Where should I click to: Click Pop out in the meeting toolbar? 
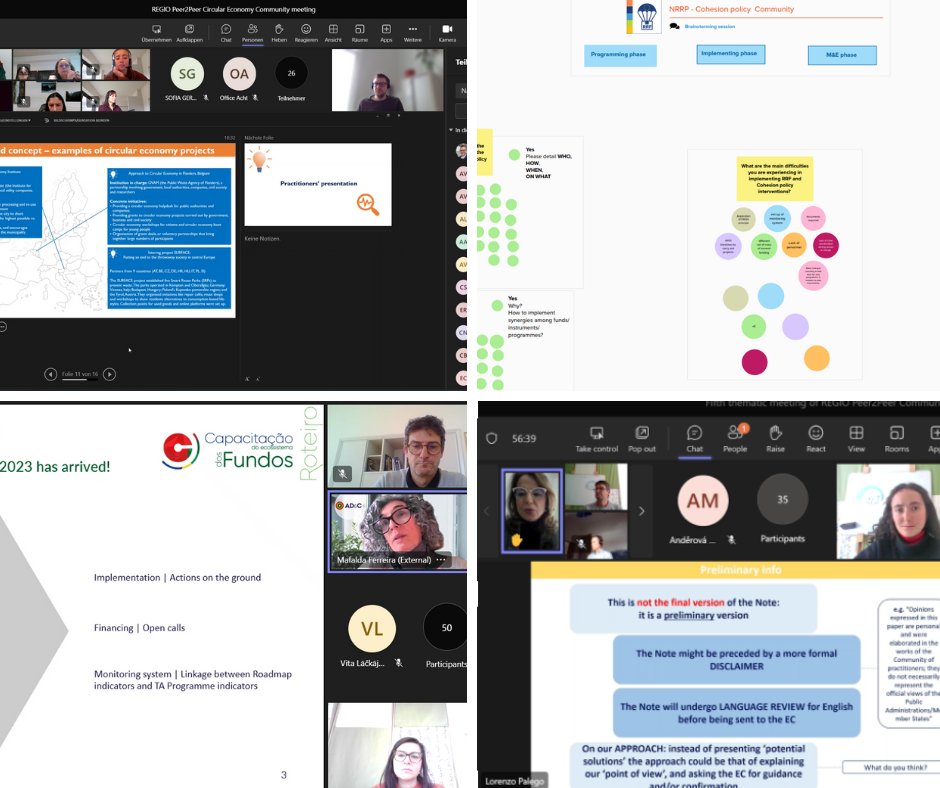pyautogui.click(x=641, y=440)
